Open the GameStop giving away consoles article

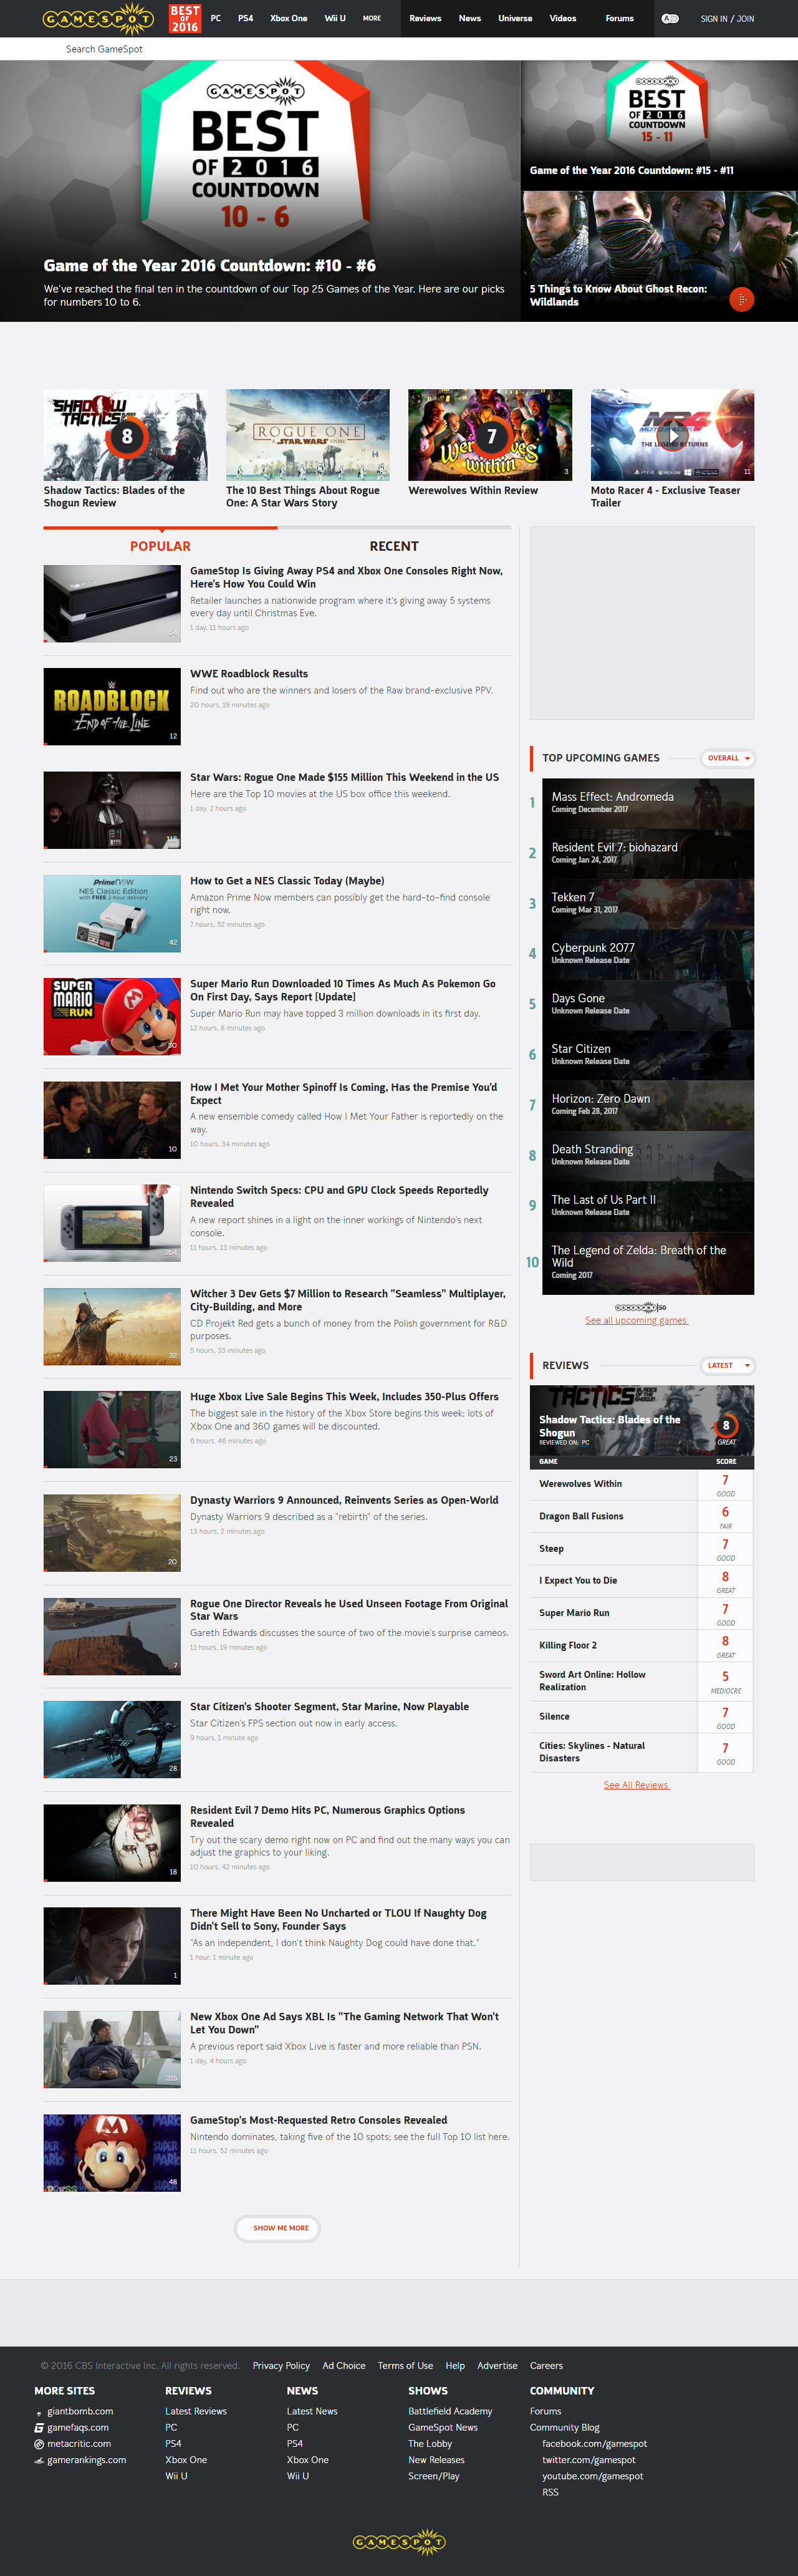click(x=346, y=577)
